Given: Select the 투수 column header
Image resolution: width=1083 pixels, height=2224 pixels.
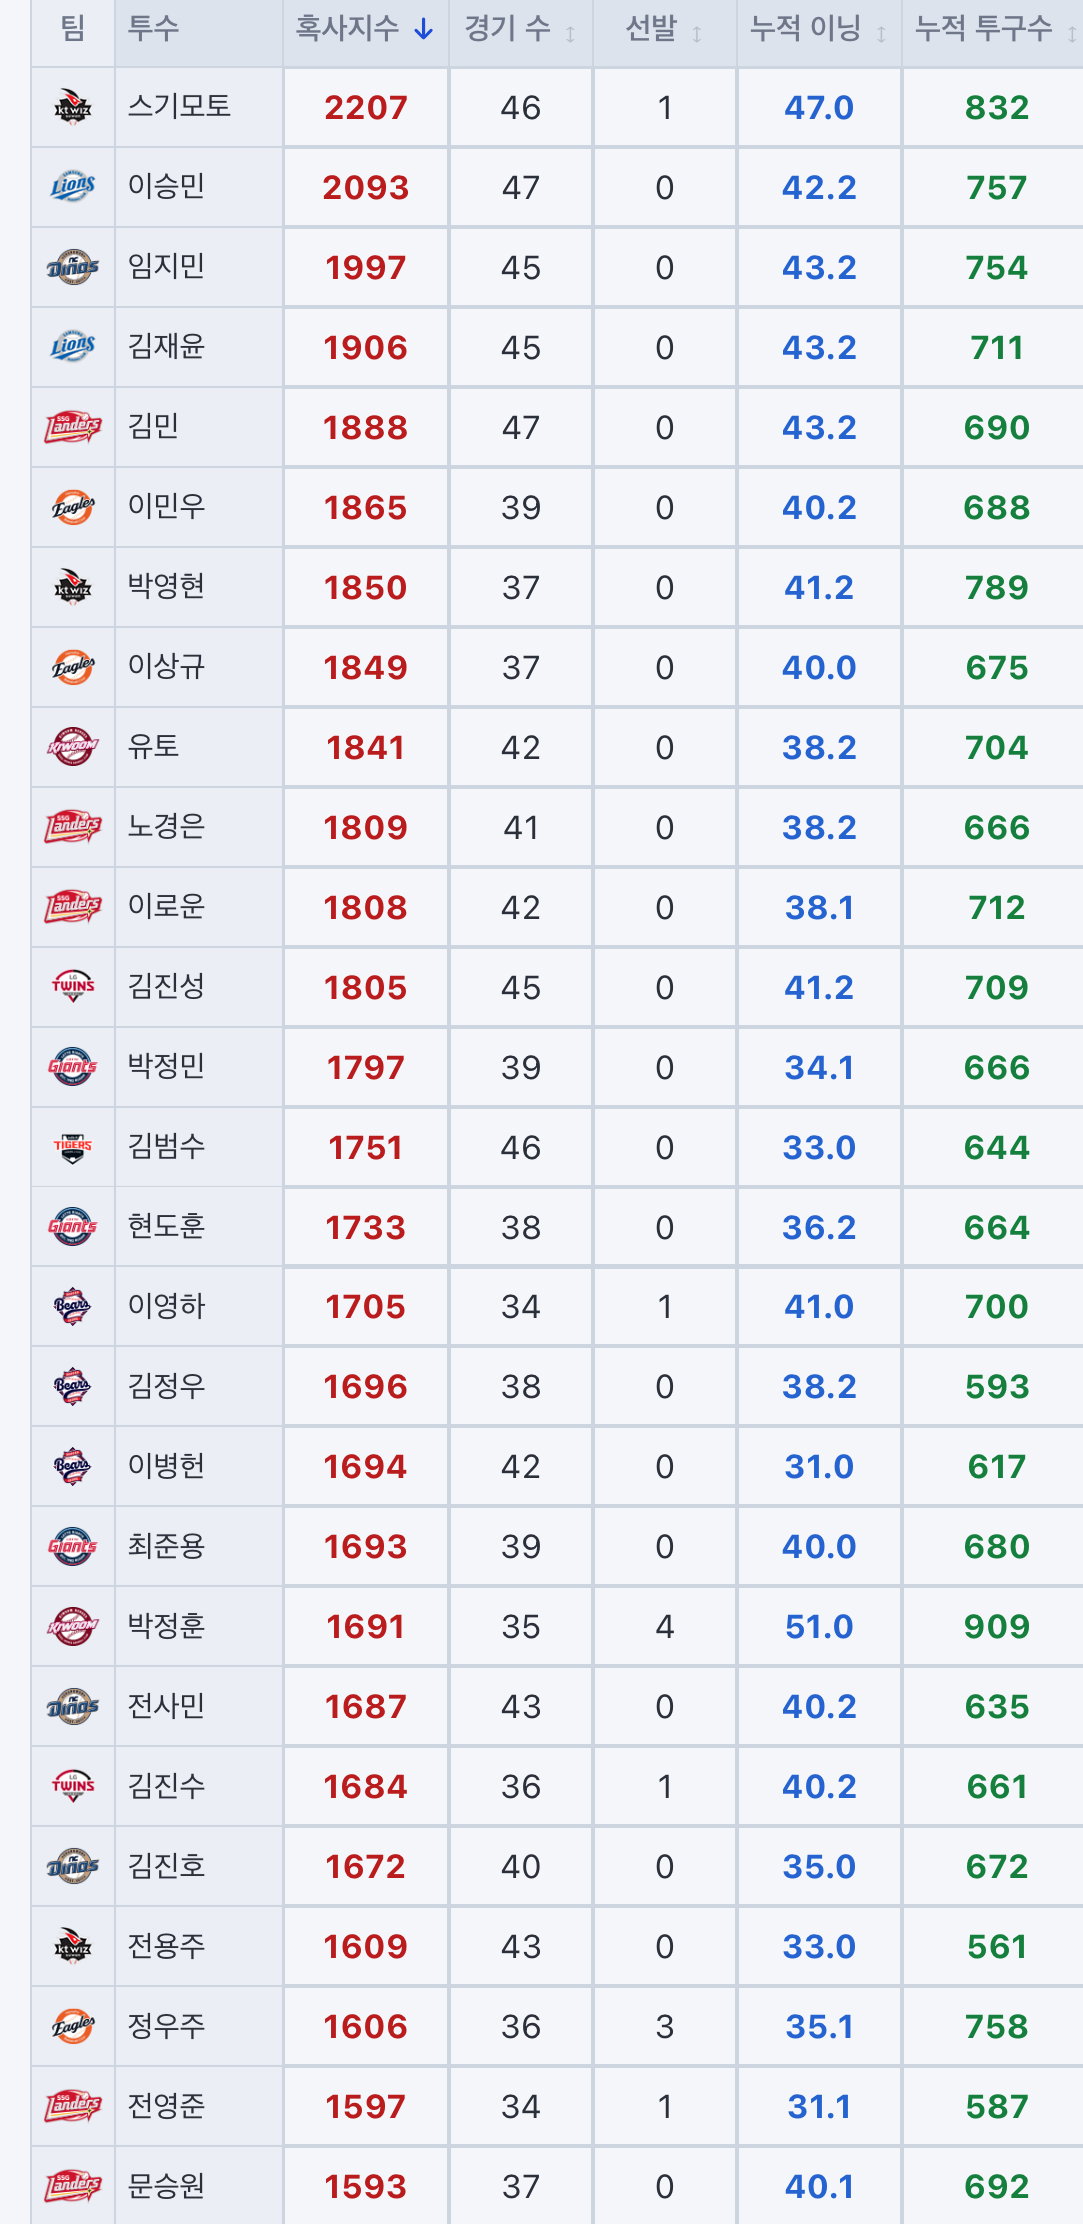Looking at the screenshot, I should coord(153,28).
